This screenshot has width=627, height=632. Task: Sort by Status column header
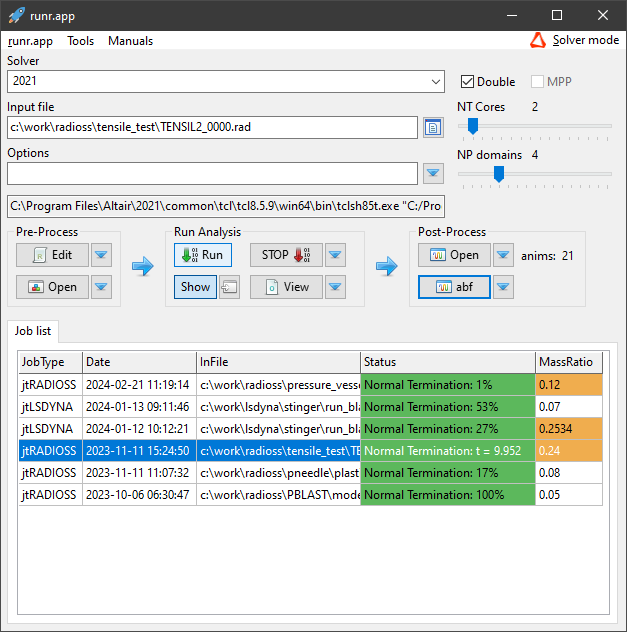448,362
